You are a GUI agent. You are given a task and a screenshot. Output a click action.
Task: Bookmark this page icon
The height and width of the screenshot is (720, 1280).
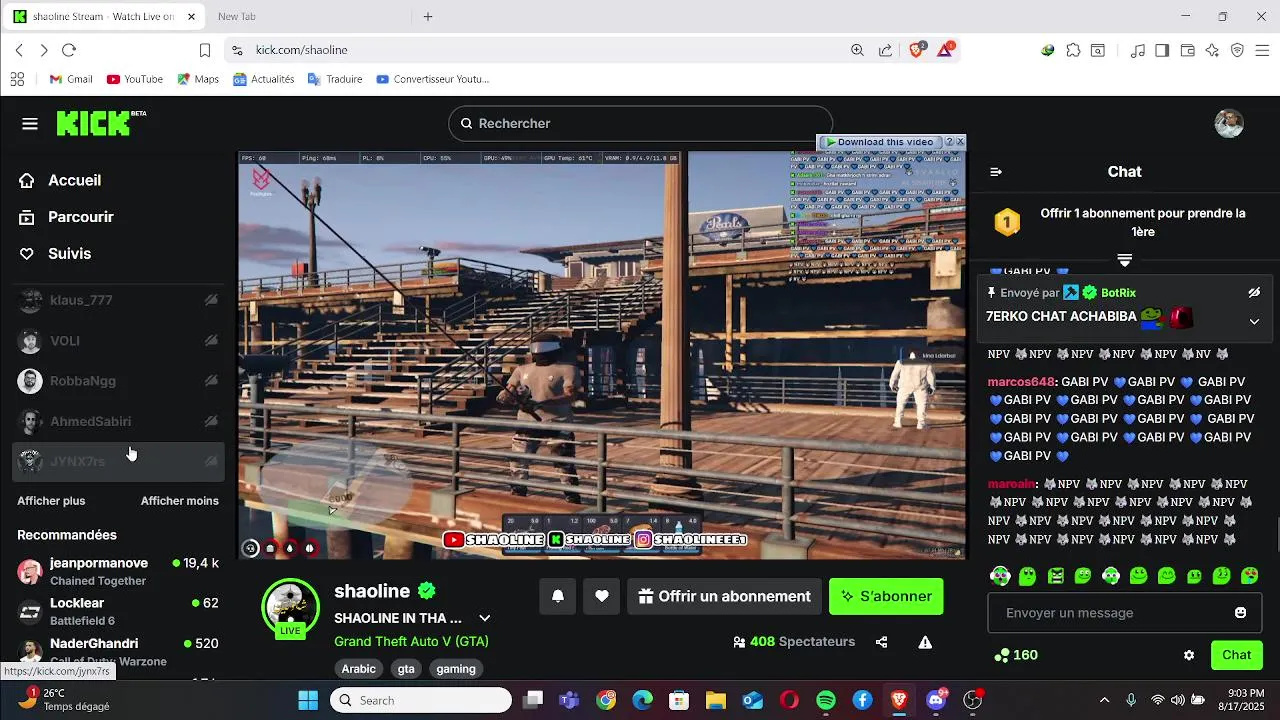[x=205, y=50]
